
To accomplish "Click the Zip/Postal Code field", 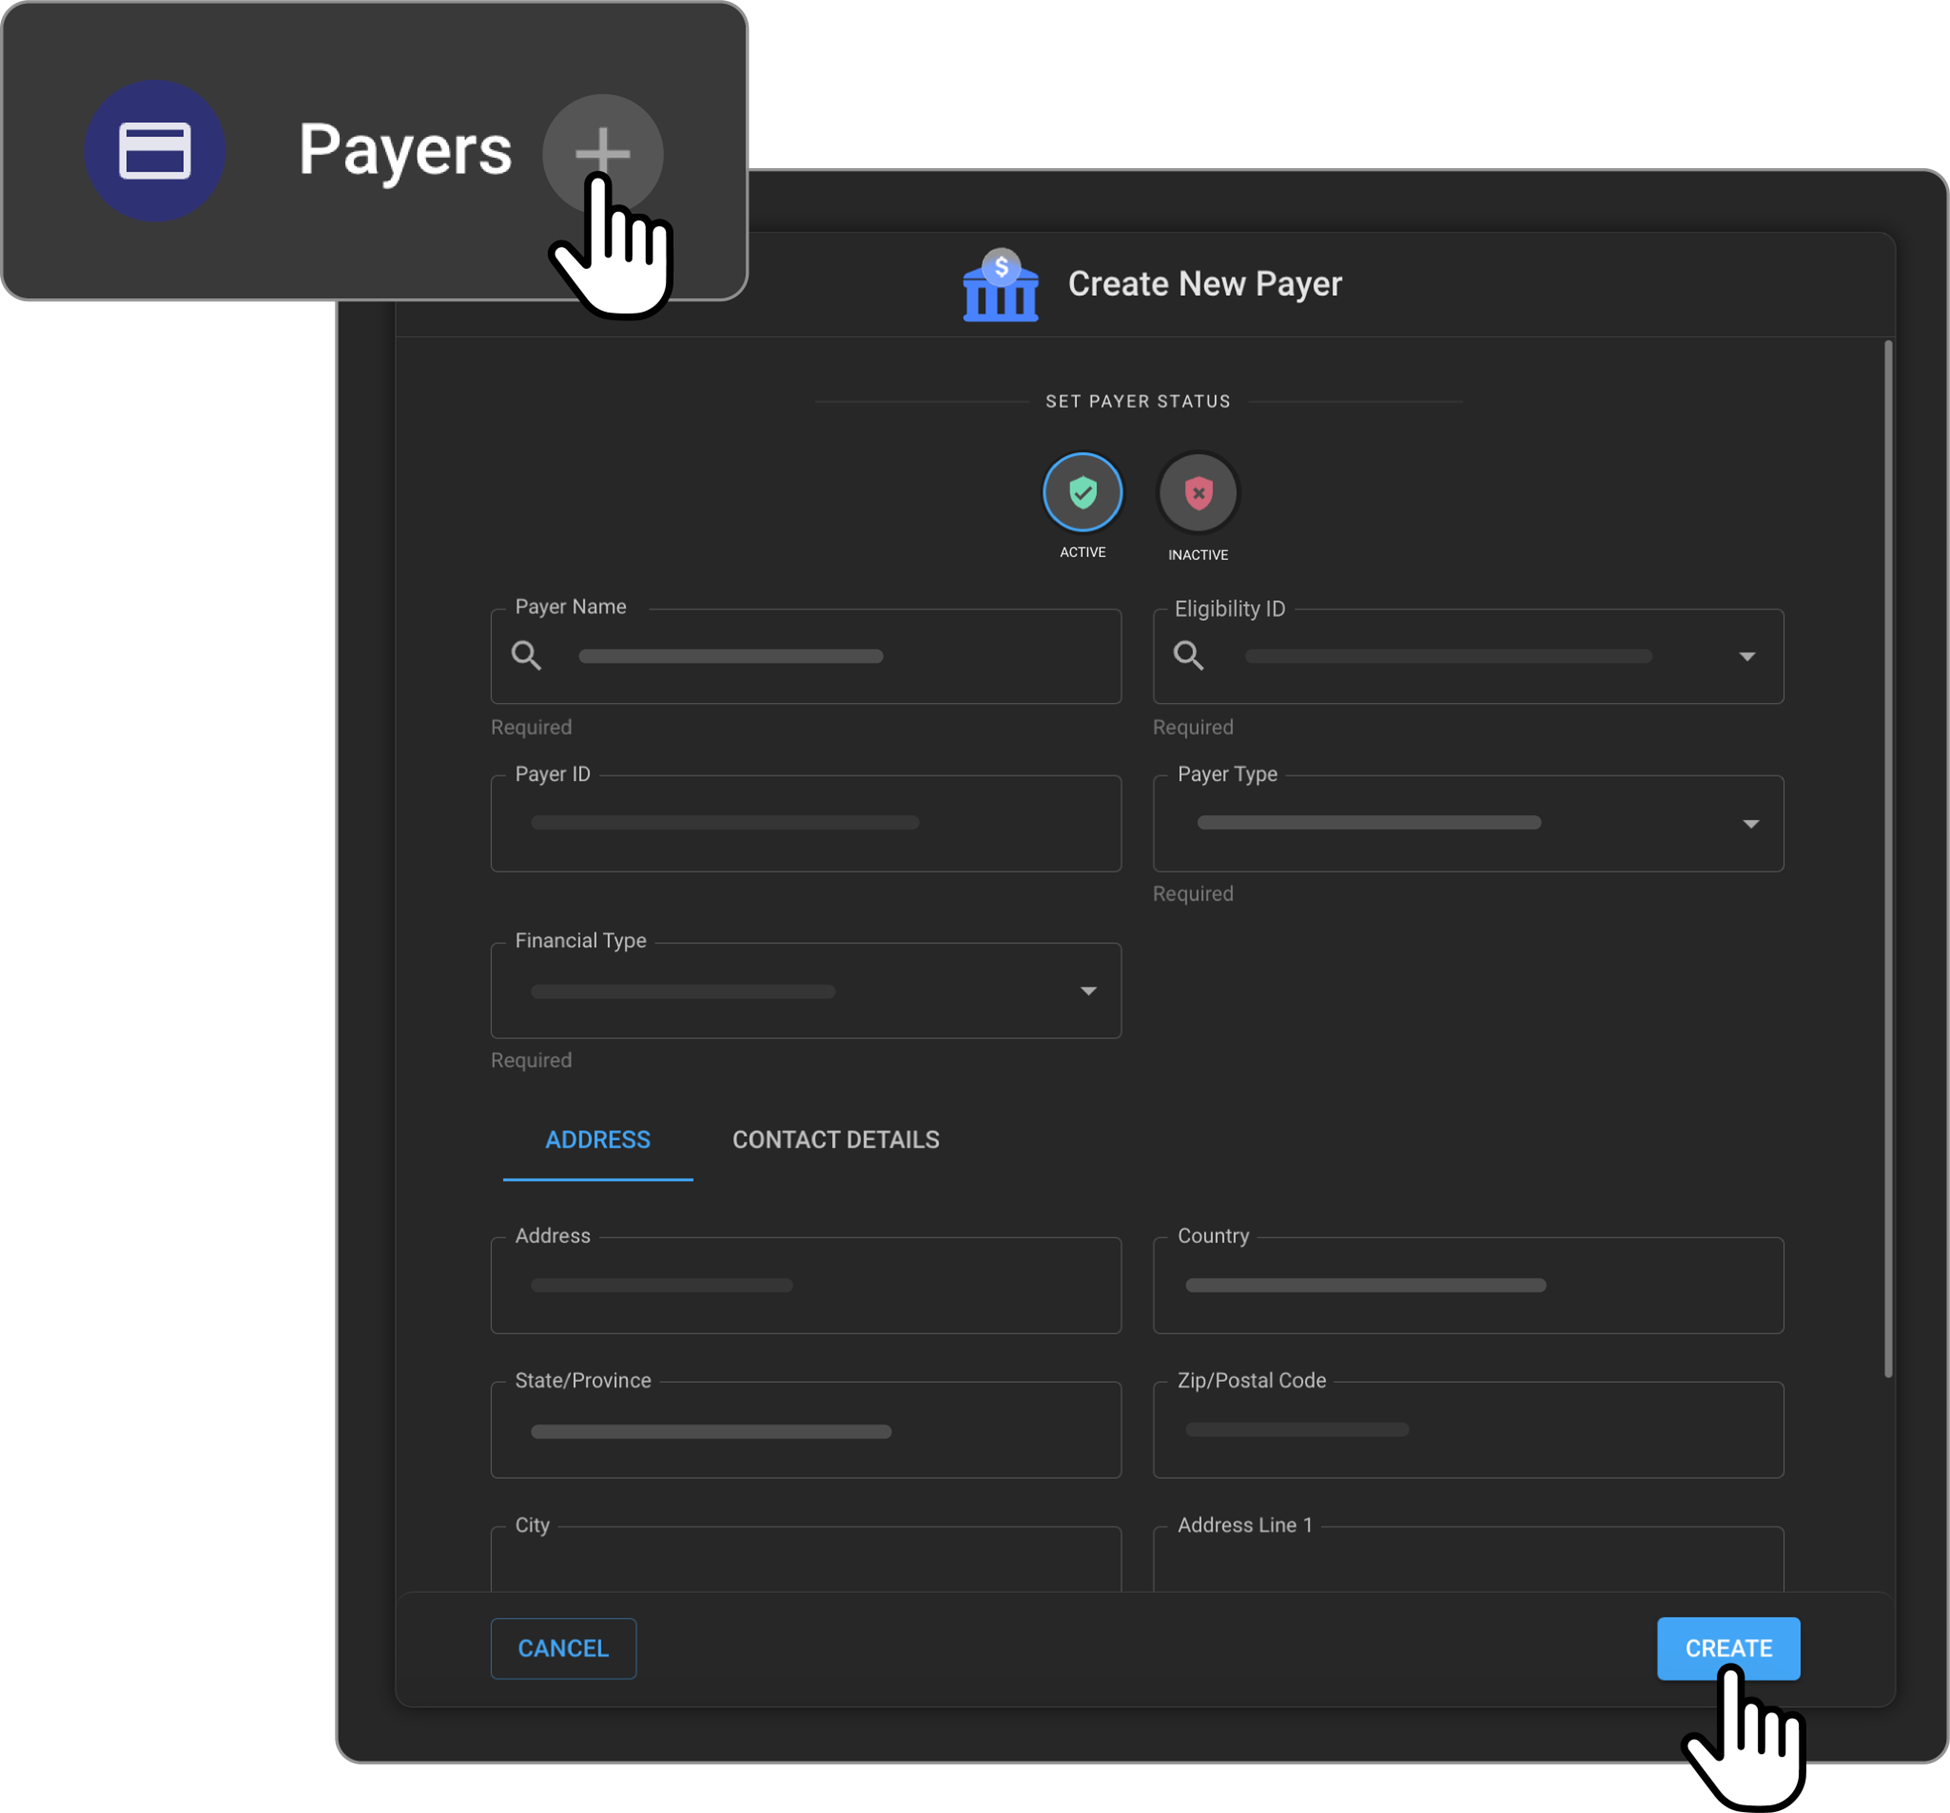I will (1467, 1431).
